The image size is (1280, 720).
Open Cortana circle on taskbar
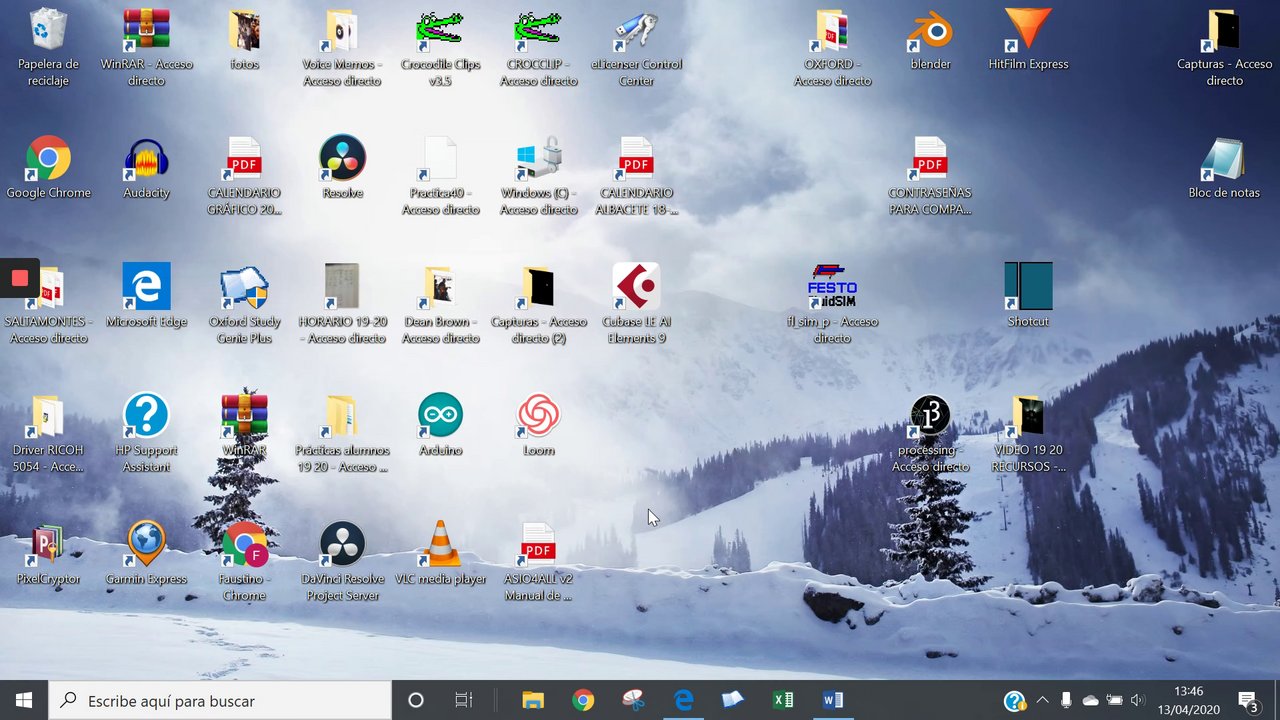tap(416, 700)
